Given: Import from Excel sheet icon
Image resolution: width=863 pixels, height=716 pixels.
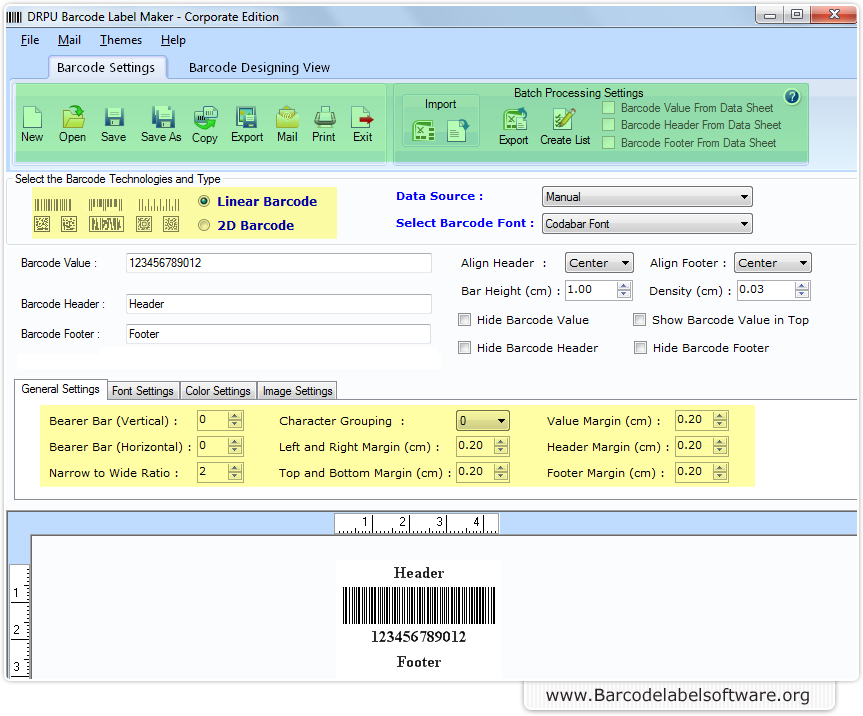Looking at the screenshot, I should click(423, 132).
